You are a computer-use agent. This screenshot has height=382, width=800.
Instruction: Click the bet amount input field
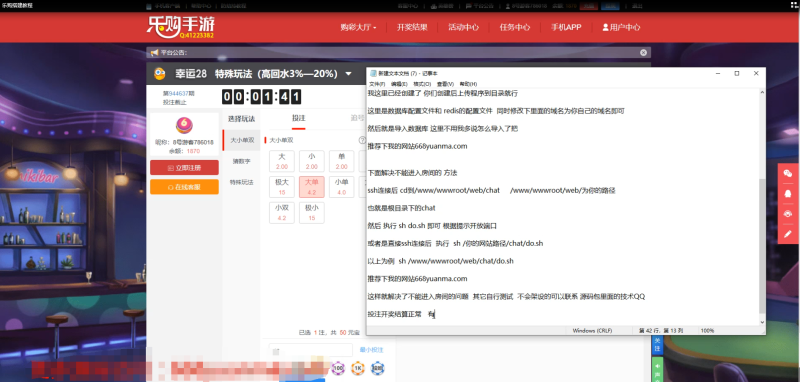[311, 350]
